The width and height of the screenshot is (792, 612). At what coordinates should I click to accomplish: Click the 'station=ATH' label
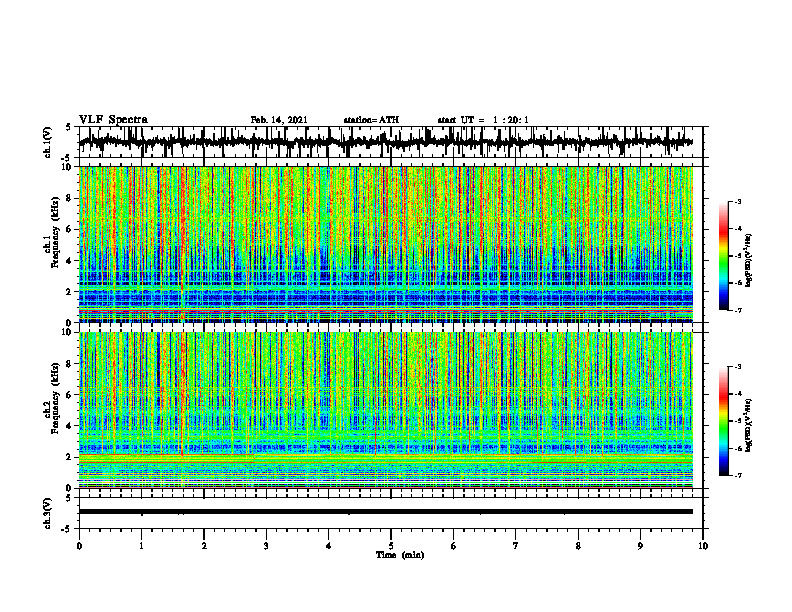coord(371,120)
